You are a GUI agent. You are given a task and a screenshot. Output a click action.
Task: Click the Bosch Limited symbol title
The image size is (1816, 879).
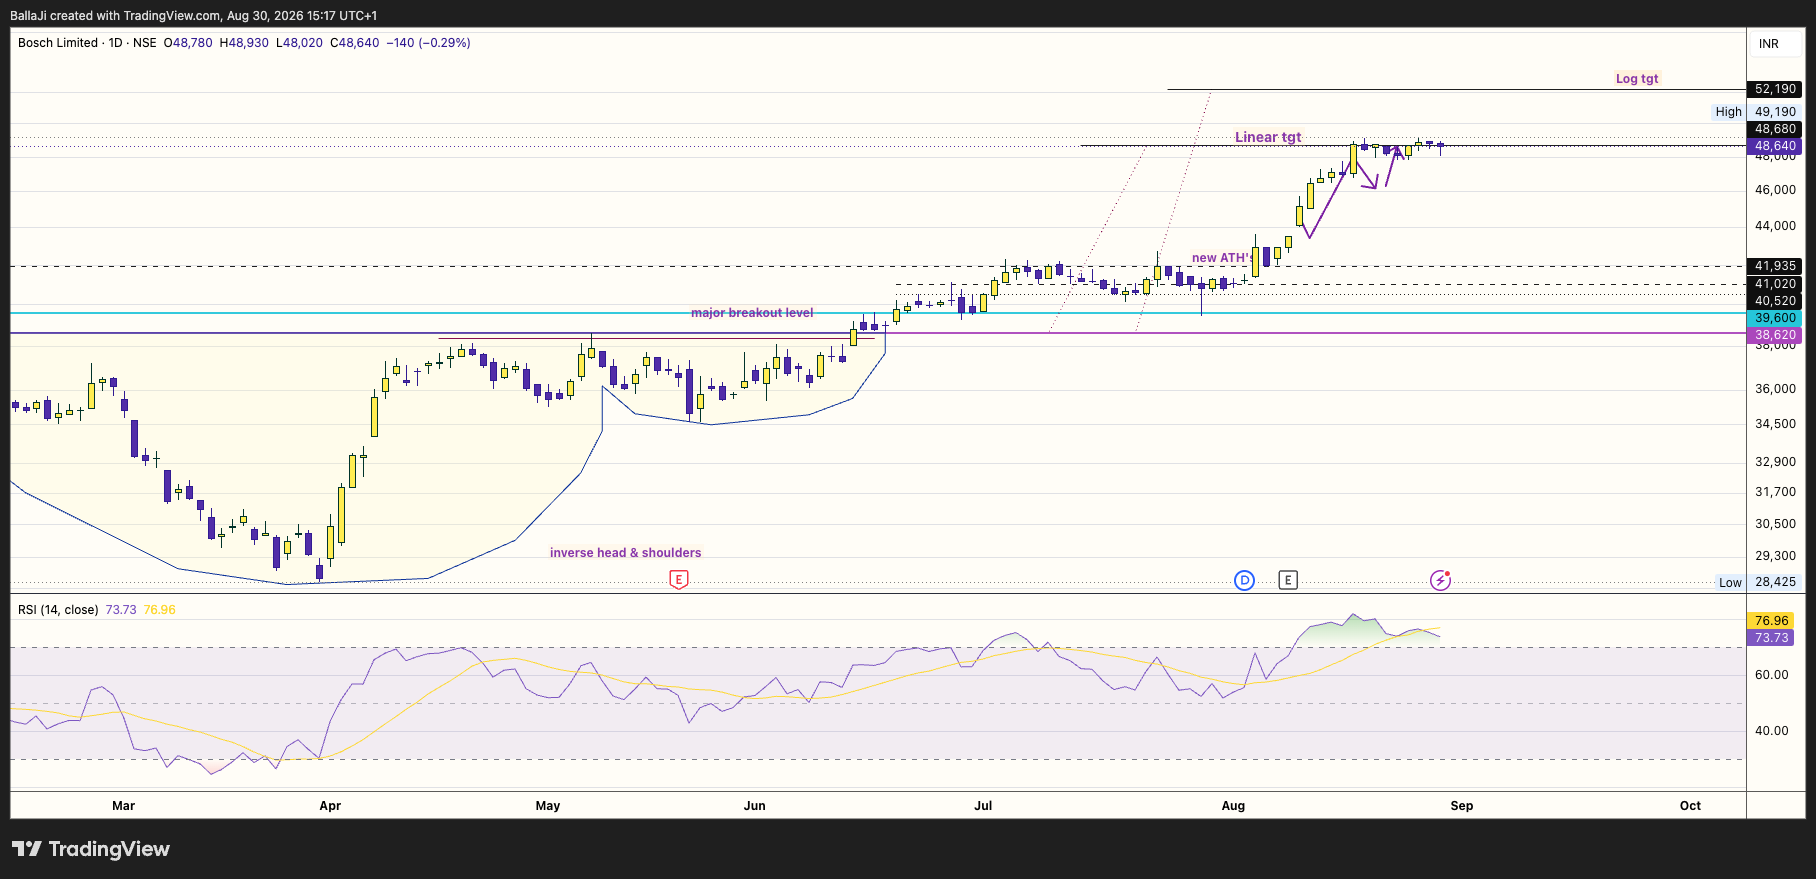tap(58, 43)
